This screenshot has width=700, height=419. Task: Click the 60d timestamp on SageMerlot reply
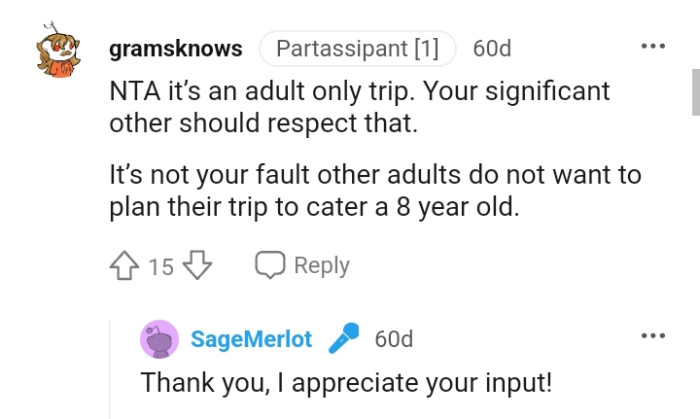(x=394, y=339)
